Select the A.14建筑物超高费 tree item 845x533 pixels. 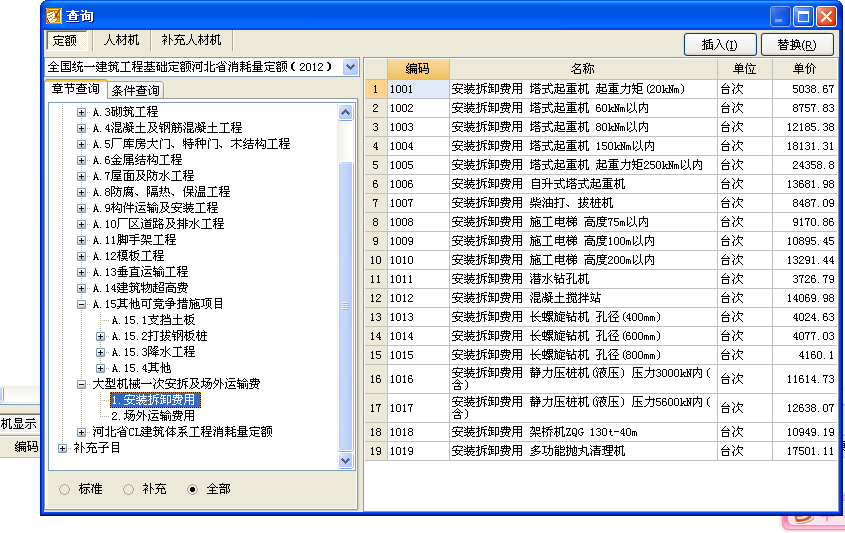(140, 288)
